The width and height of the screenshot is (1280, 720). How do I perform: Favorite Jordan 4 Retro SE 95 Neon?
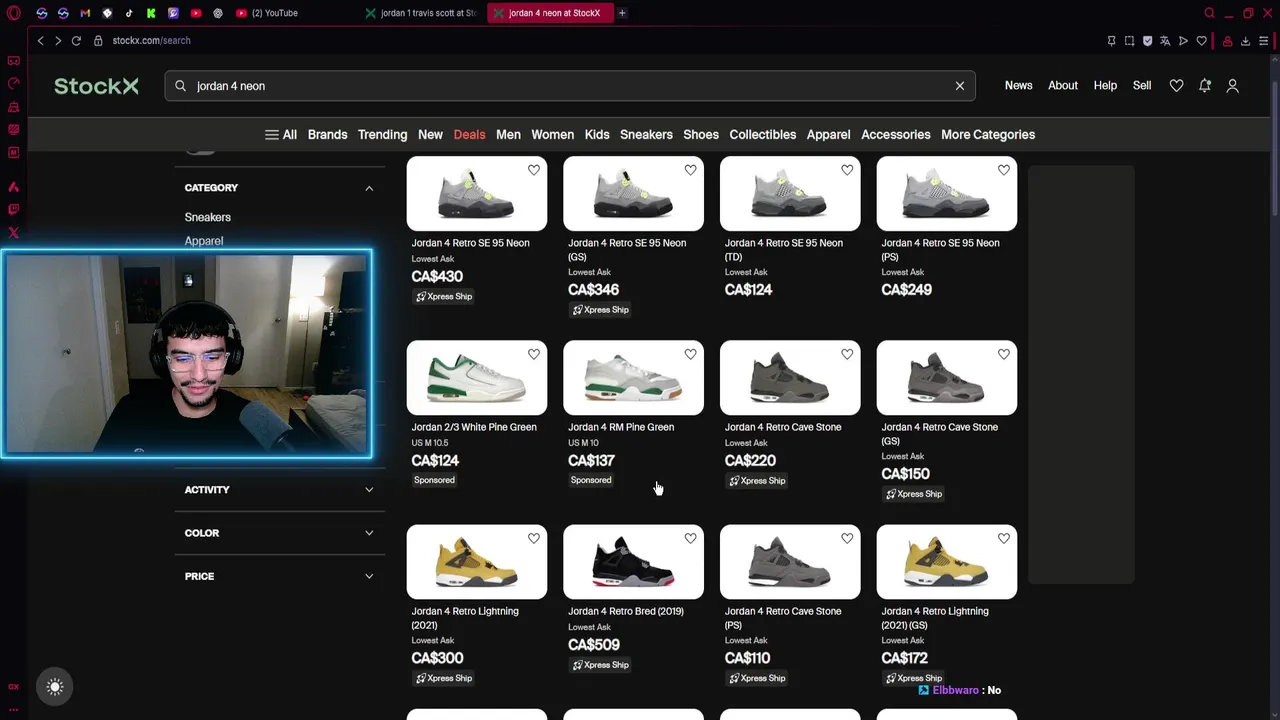coord(534,170)
